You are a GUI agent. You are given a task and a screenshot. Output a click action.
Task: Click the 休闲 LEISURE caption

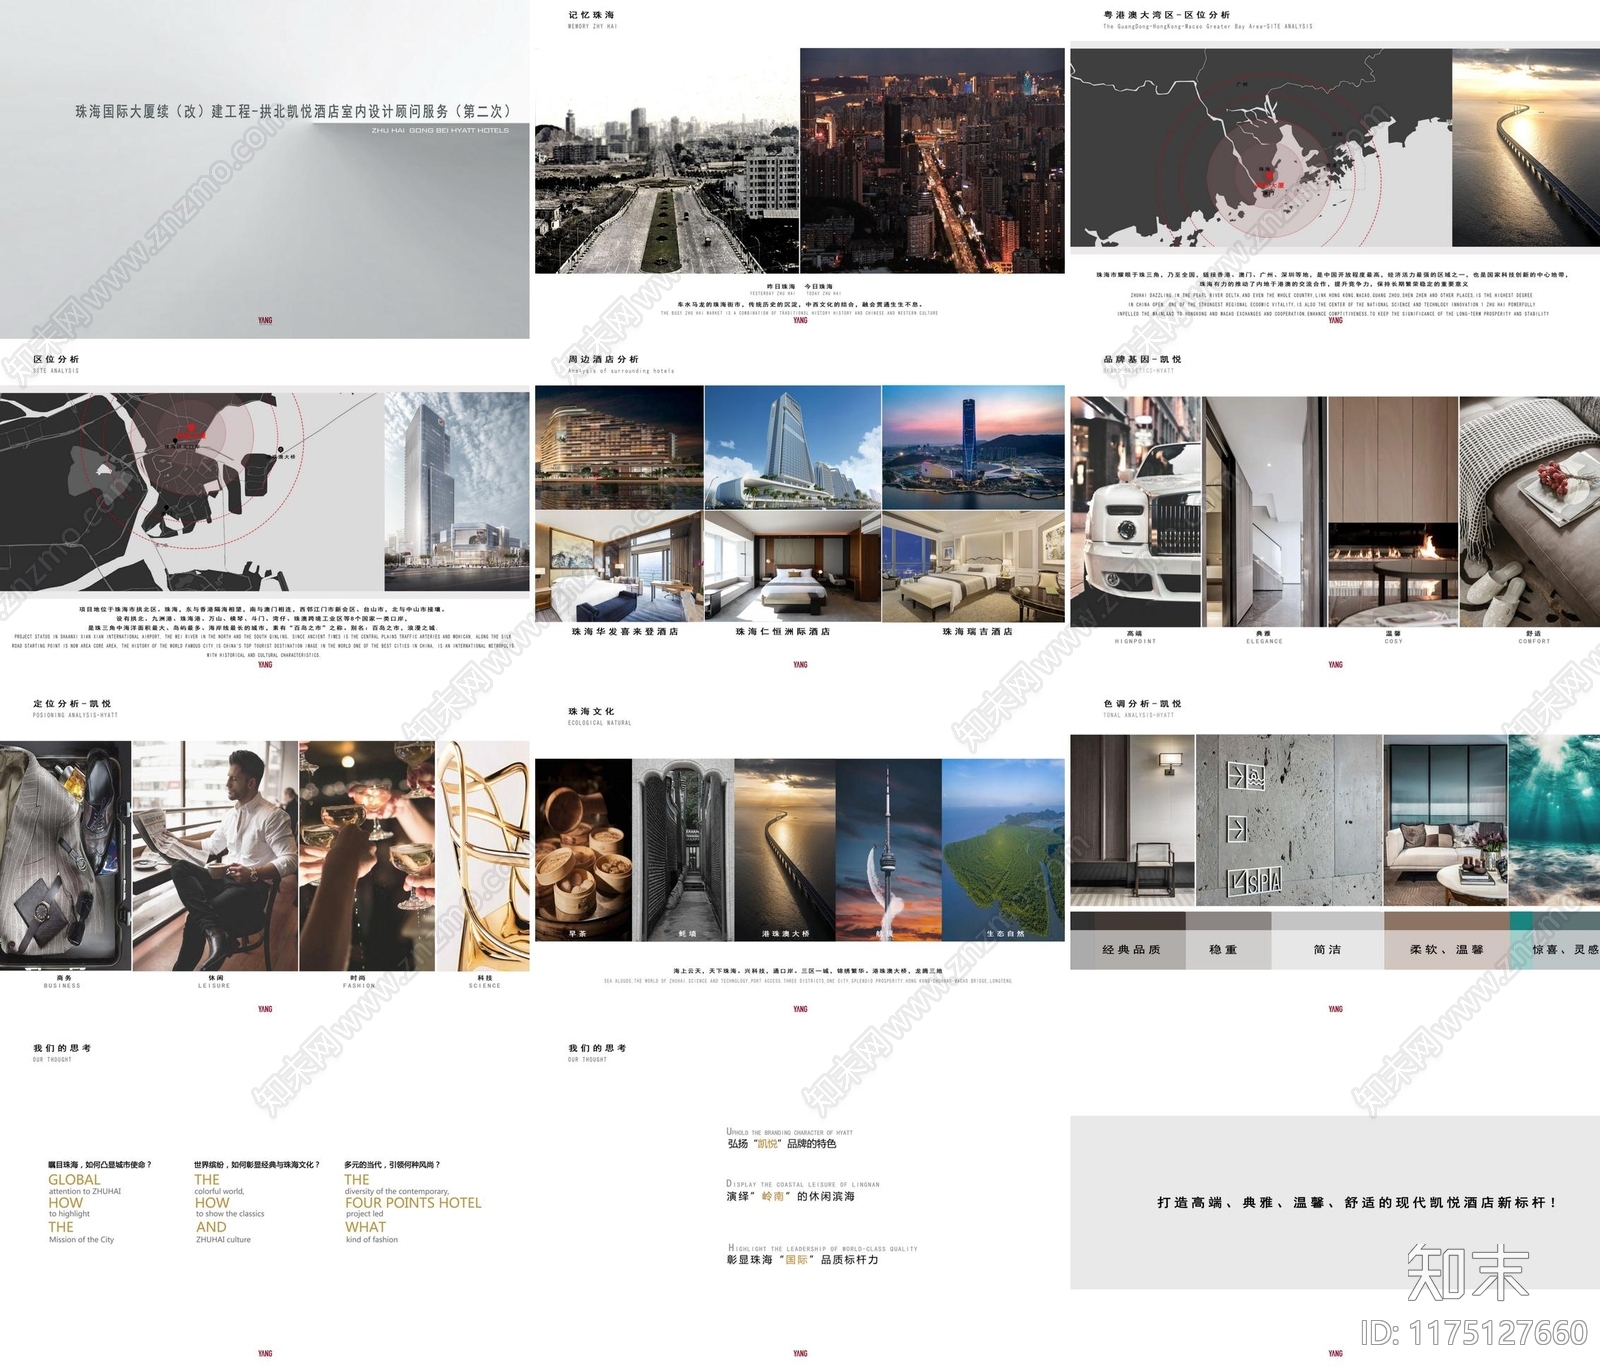pos(214,982)
